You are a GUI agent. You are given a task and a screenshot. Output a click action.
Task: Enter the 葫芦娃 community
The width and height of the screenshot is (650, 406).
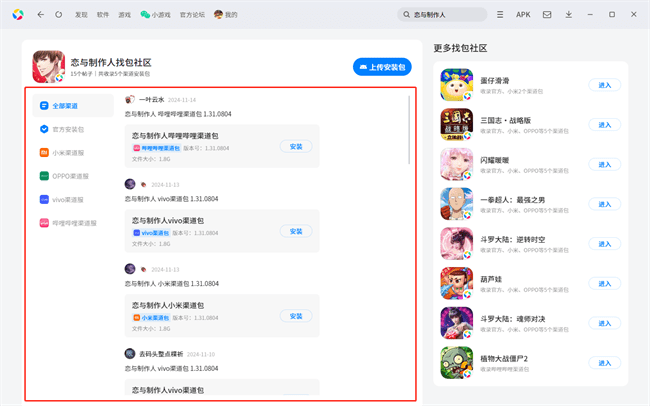(x=605, y=284)
